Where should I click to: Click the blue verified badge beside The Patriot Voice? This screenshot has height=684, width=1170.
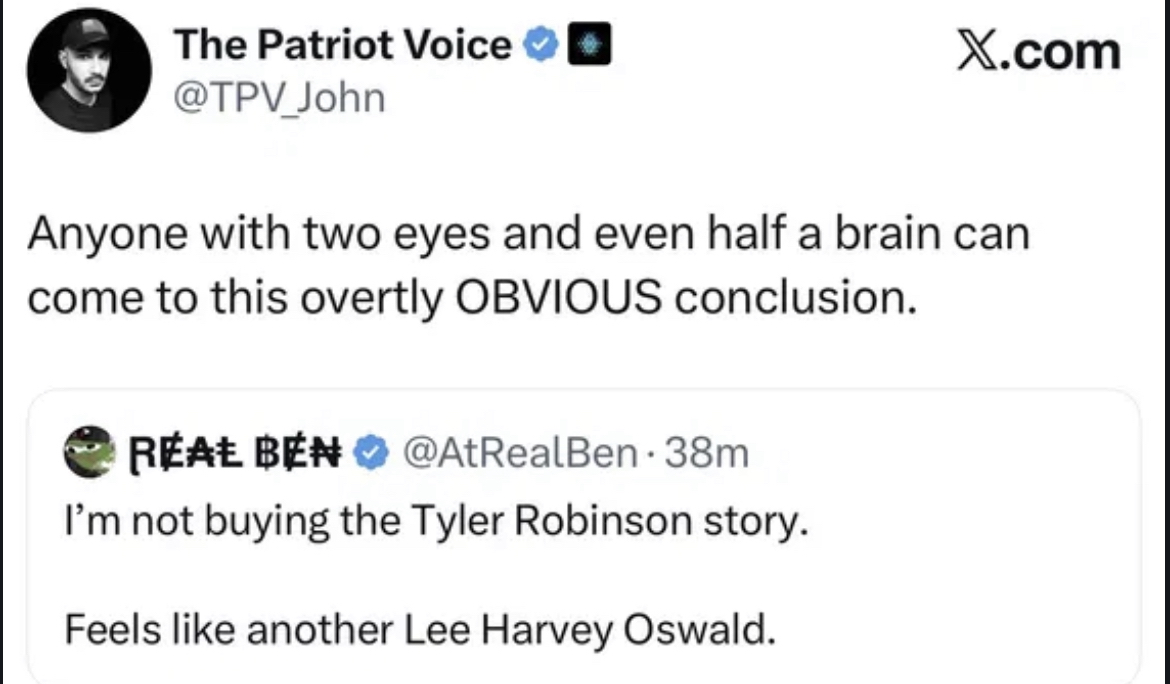541,46
